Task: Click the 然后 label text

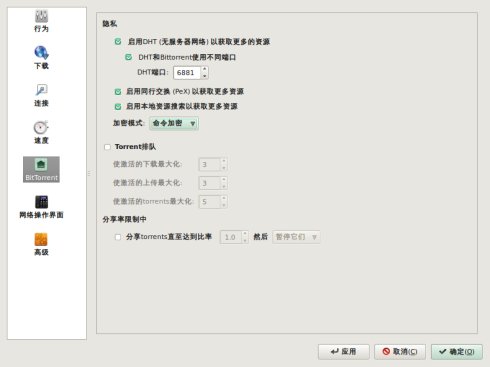Action: point(260,237)
